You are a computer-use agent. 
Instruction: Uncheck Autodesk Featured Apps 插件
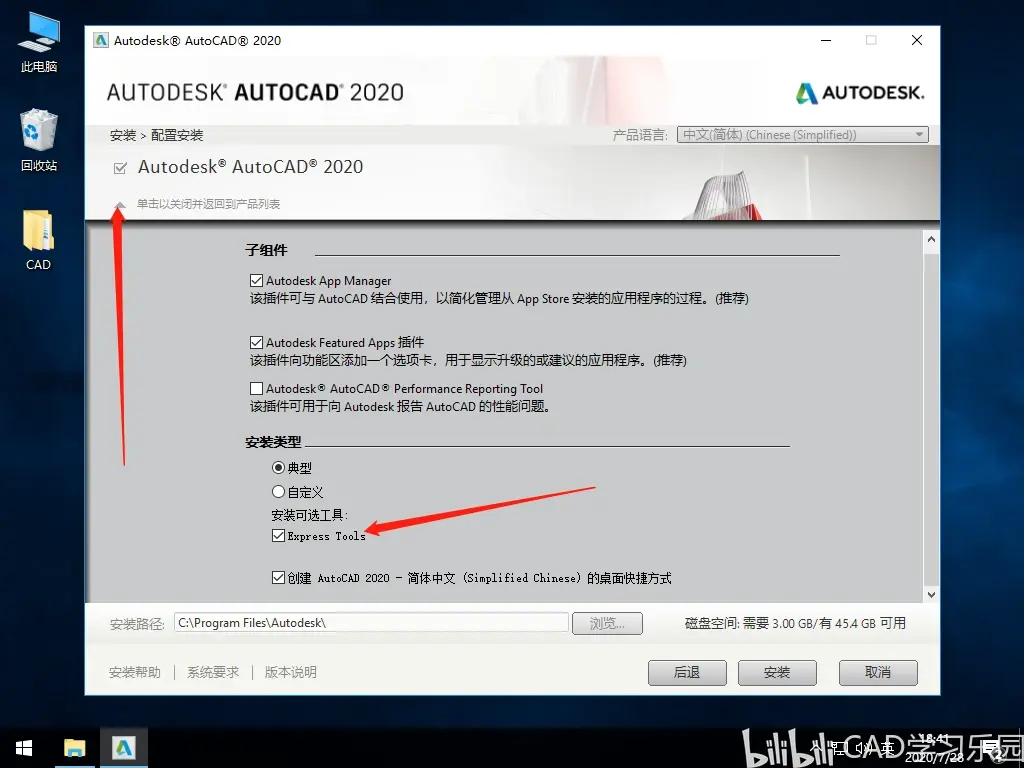(x=257, y=342)
